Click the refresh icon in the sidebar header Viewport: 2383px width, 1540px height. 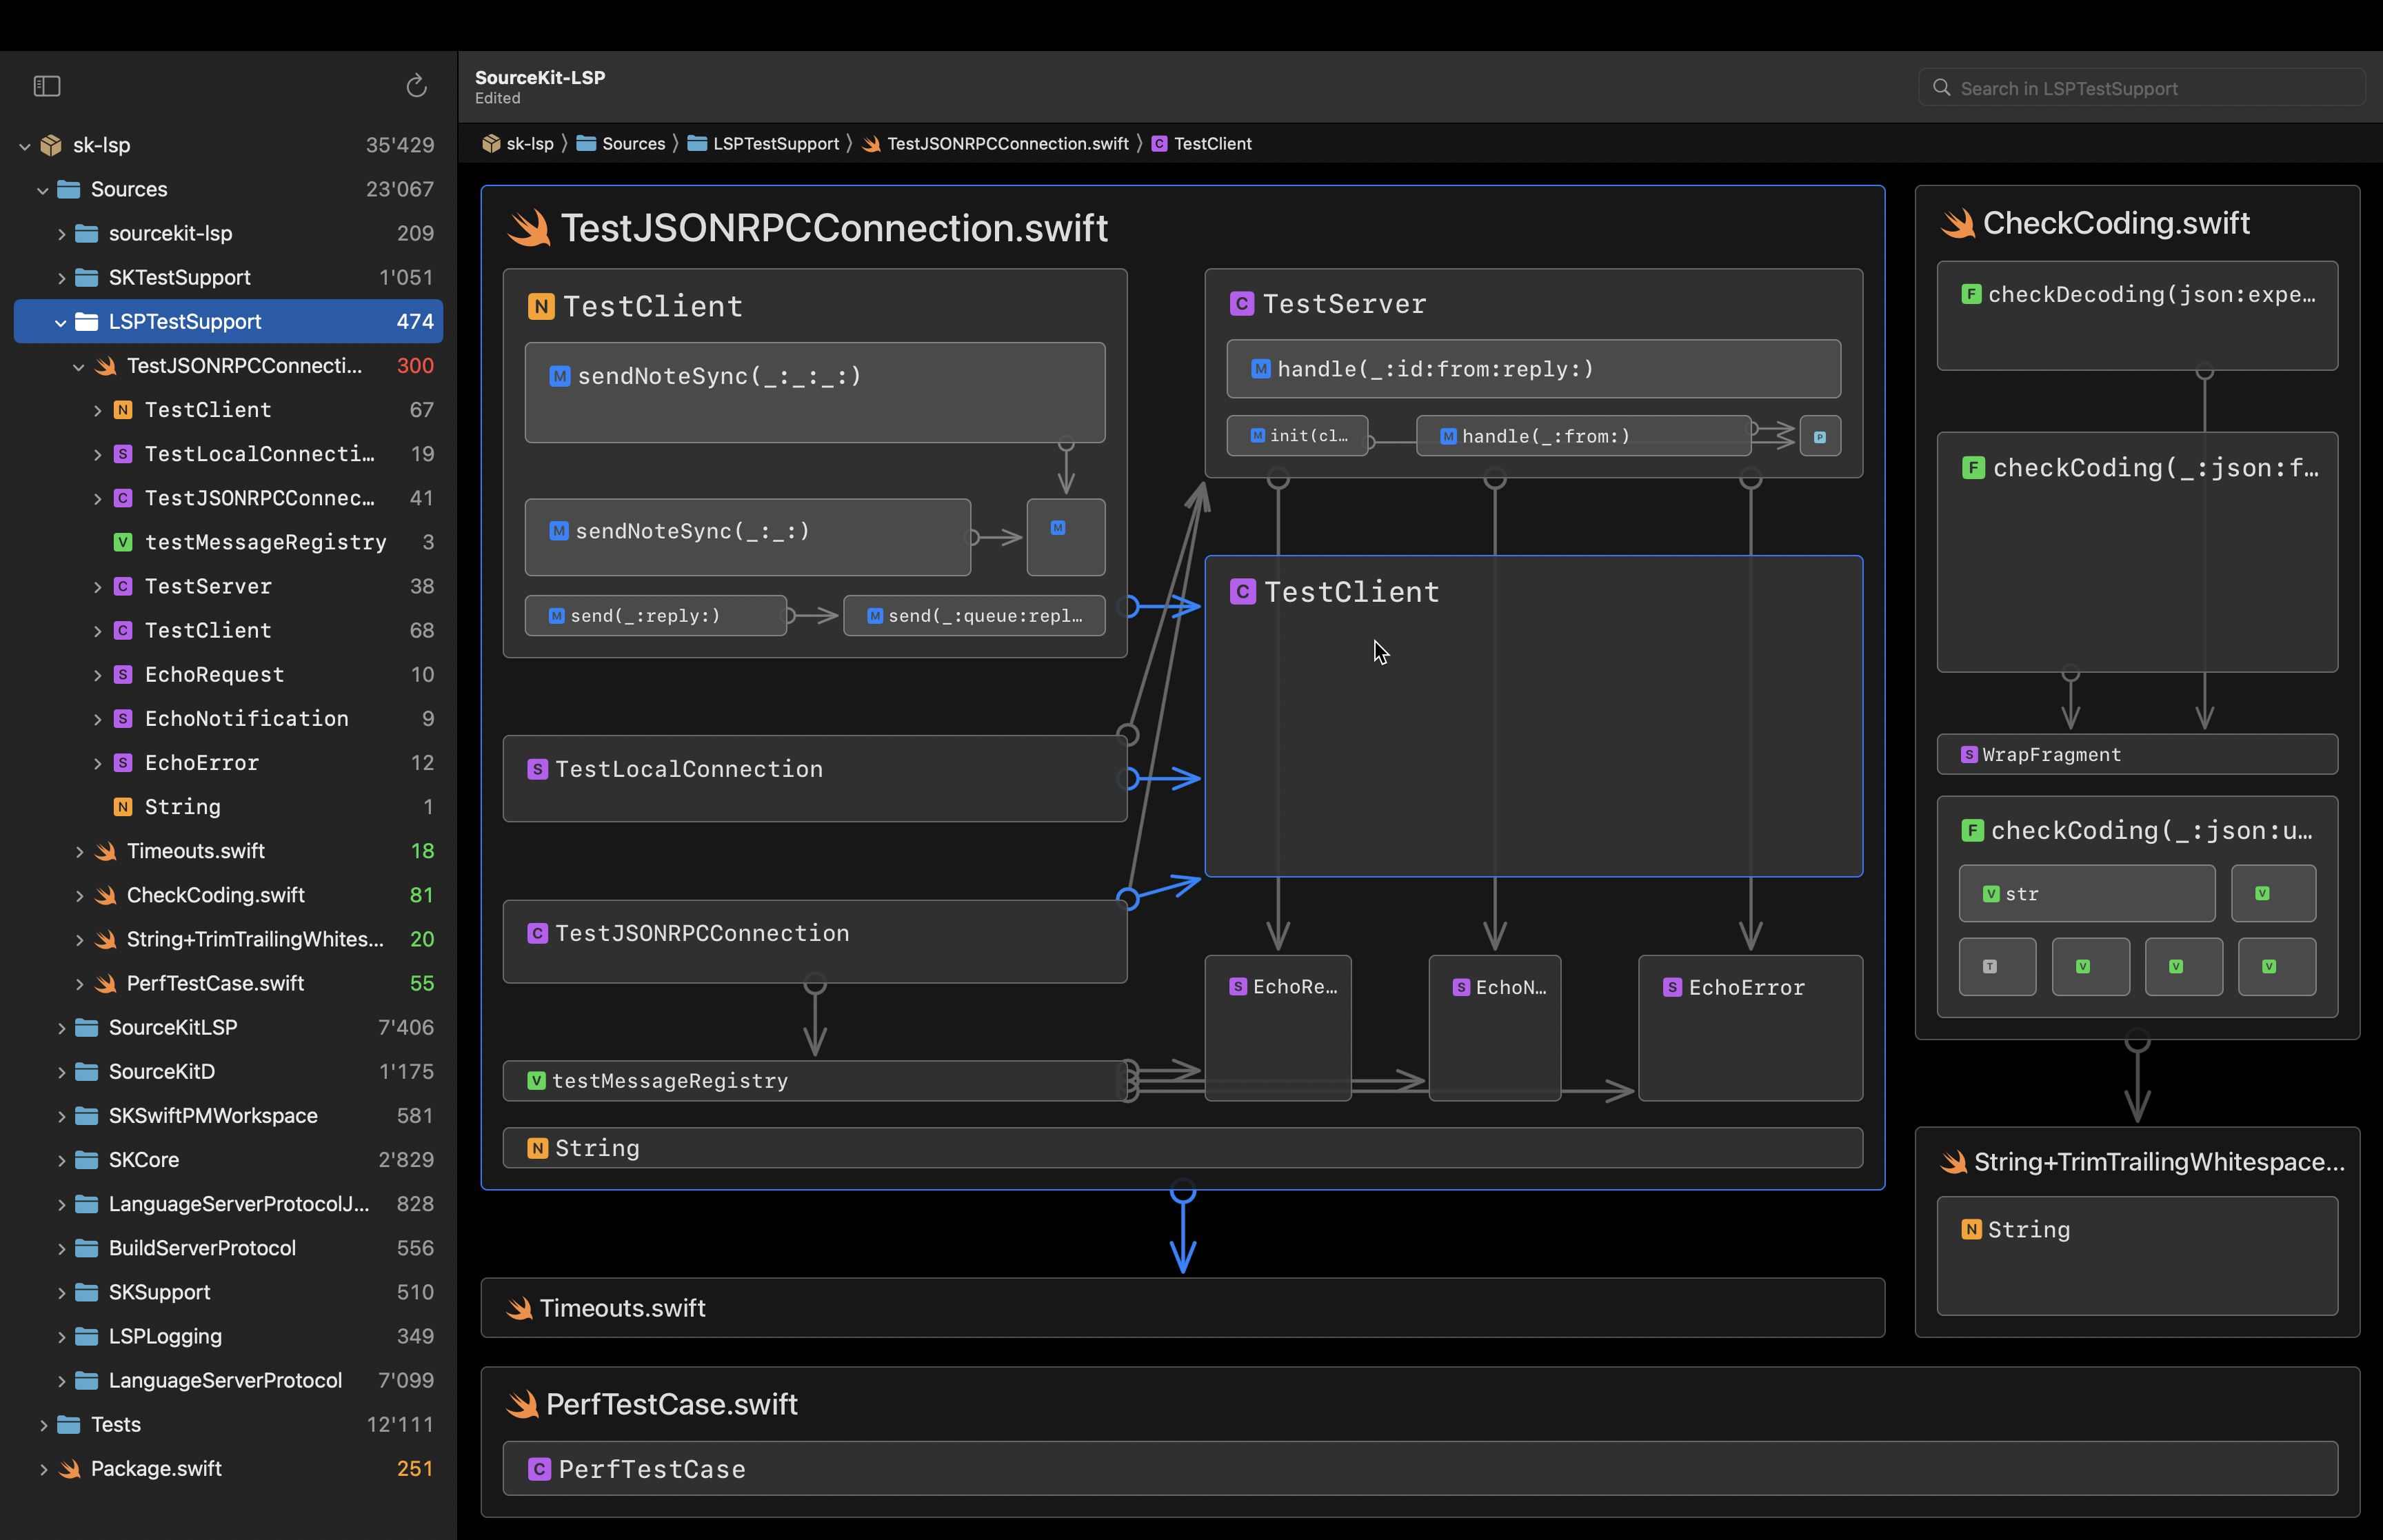(x=416, y=86)
